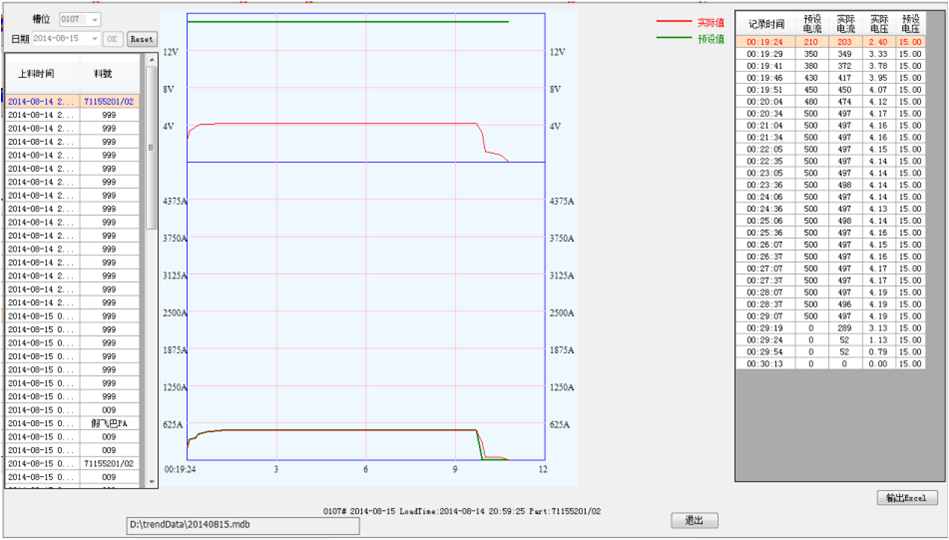Click the Reset button
This screenshot has width=949, height=540.
(142, 39)
